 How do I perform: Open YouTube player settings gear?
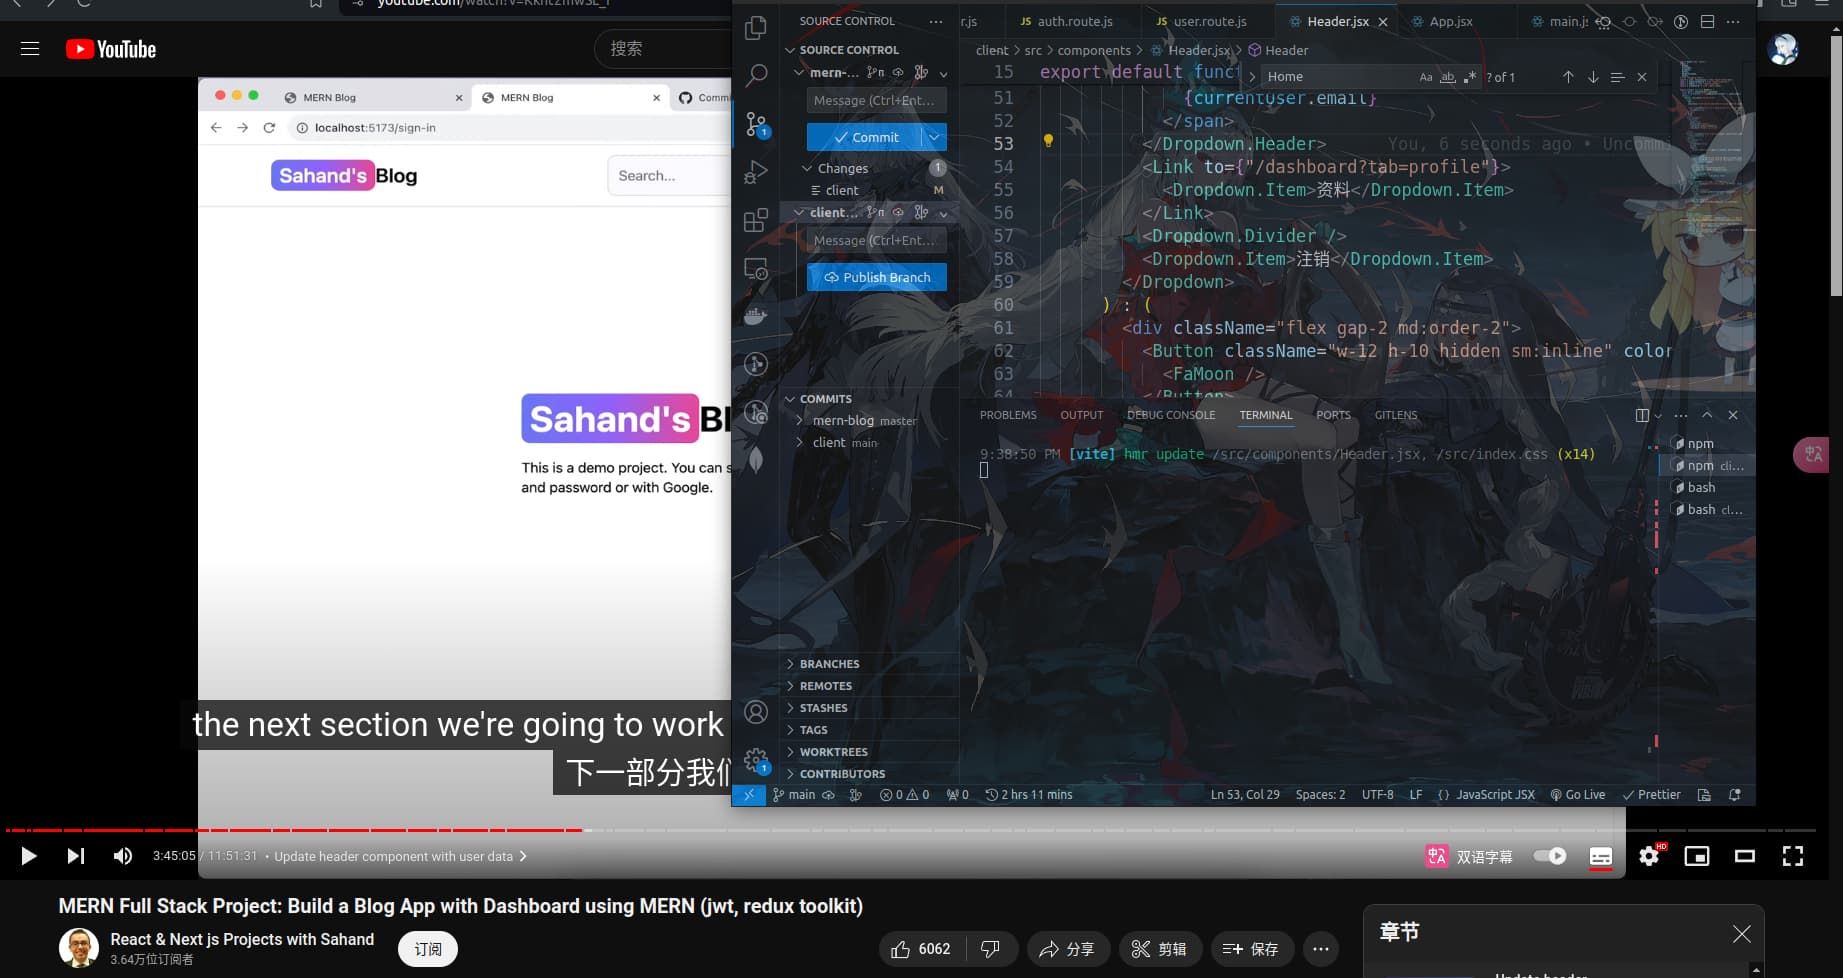click(1649, 856)
